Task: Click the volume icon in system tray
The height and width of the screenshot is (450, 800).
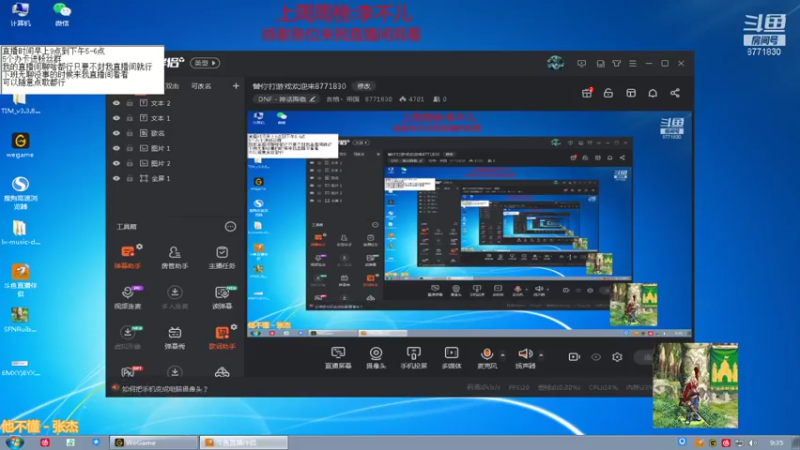Action: (752, 442)
